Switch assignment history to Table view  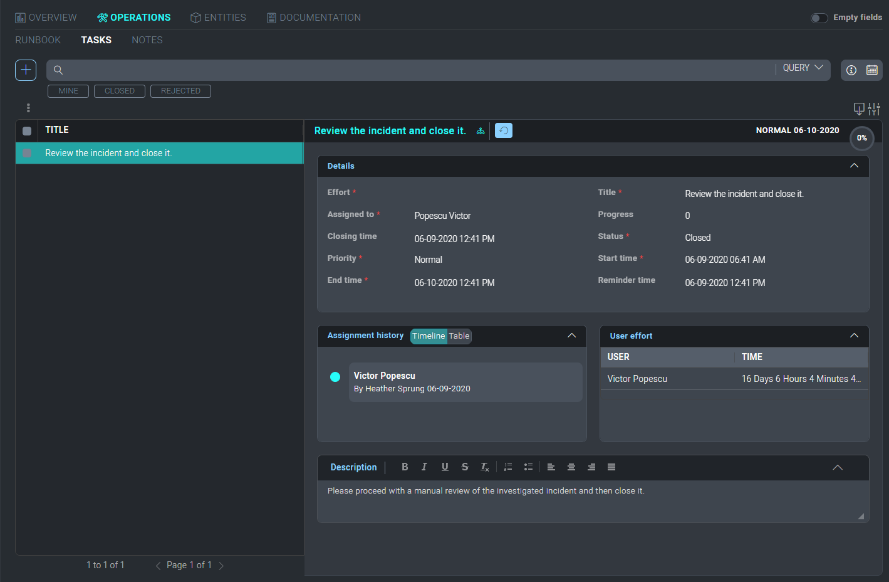click(x=460, y=336)
